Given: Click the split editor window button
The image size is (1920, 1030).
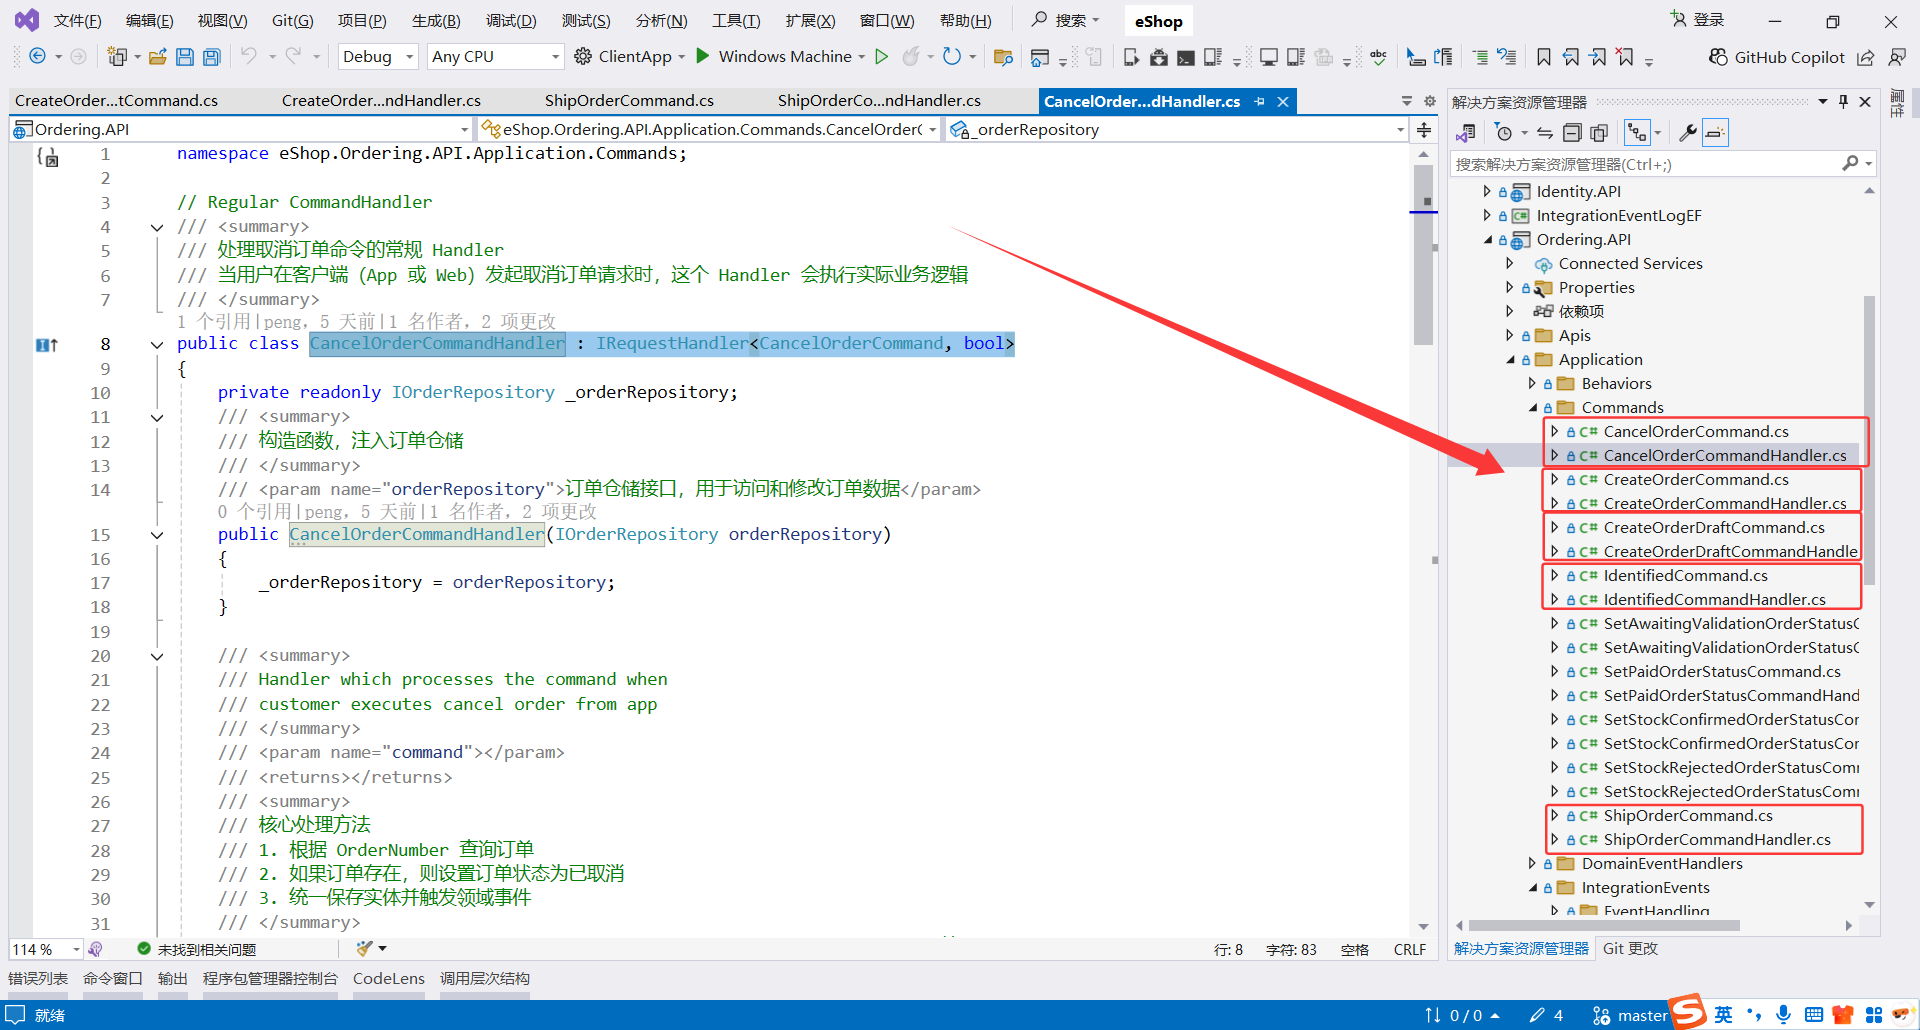Looking at the screenshot, I should [x=1424, y=129].
